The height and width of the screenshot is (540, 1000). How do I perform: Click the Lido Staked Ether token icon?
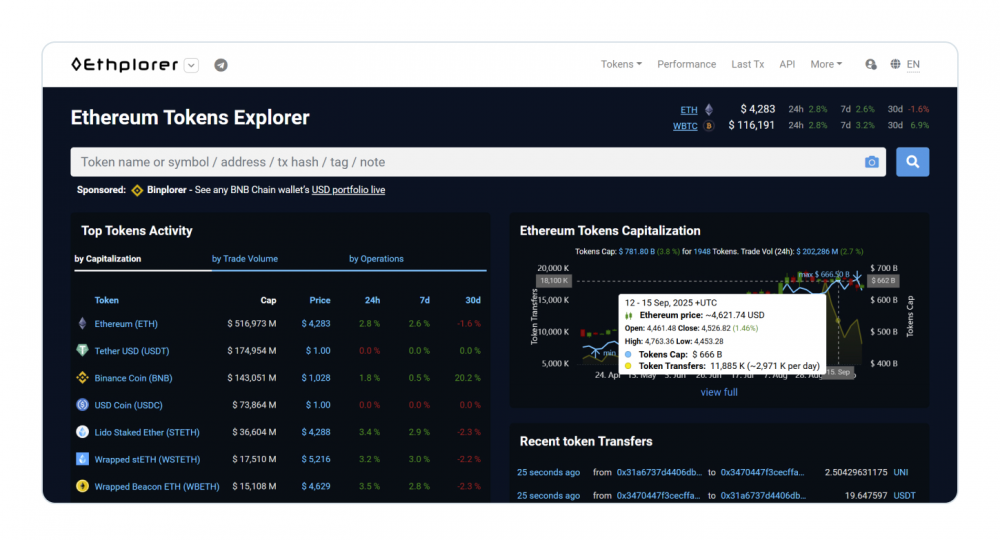[x=82, y=432]
